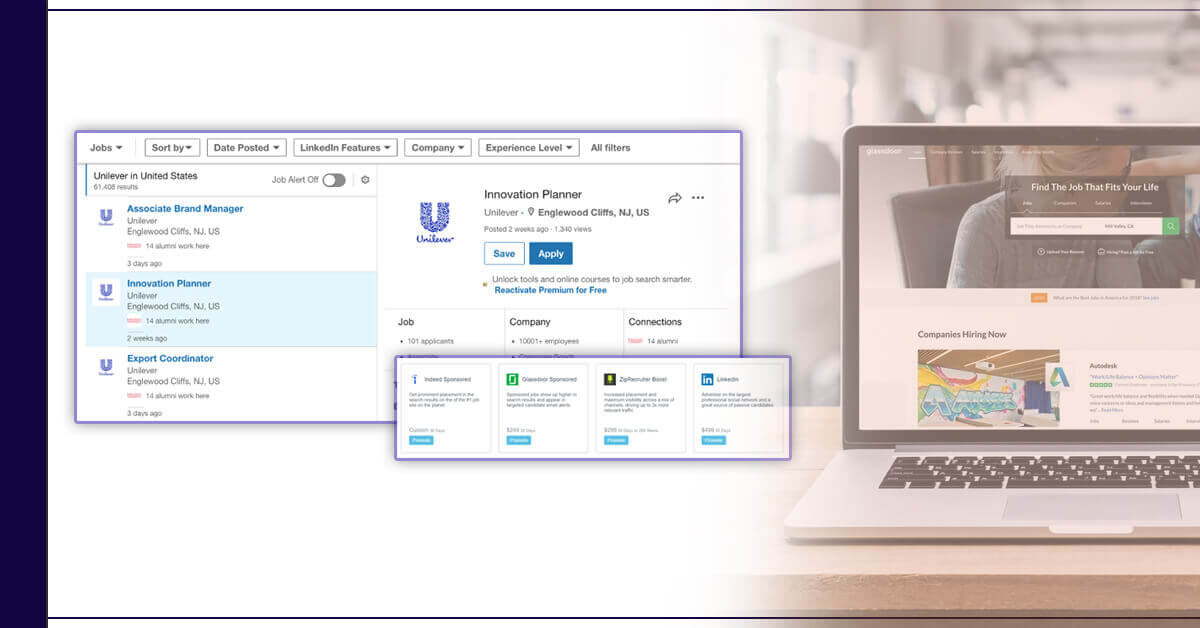This screenshot has width=1200, height=628.
Task: Open All filters
Action: pos(611,148)
